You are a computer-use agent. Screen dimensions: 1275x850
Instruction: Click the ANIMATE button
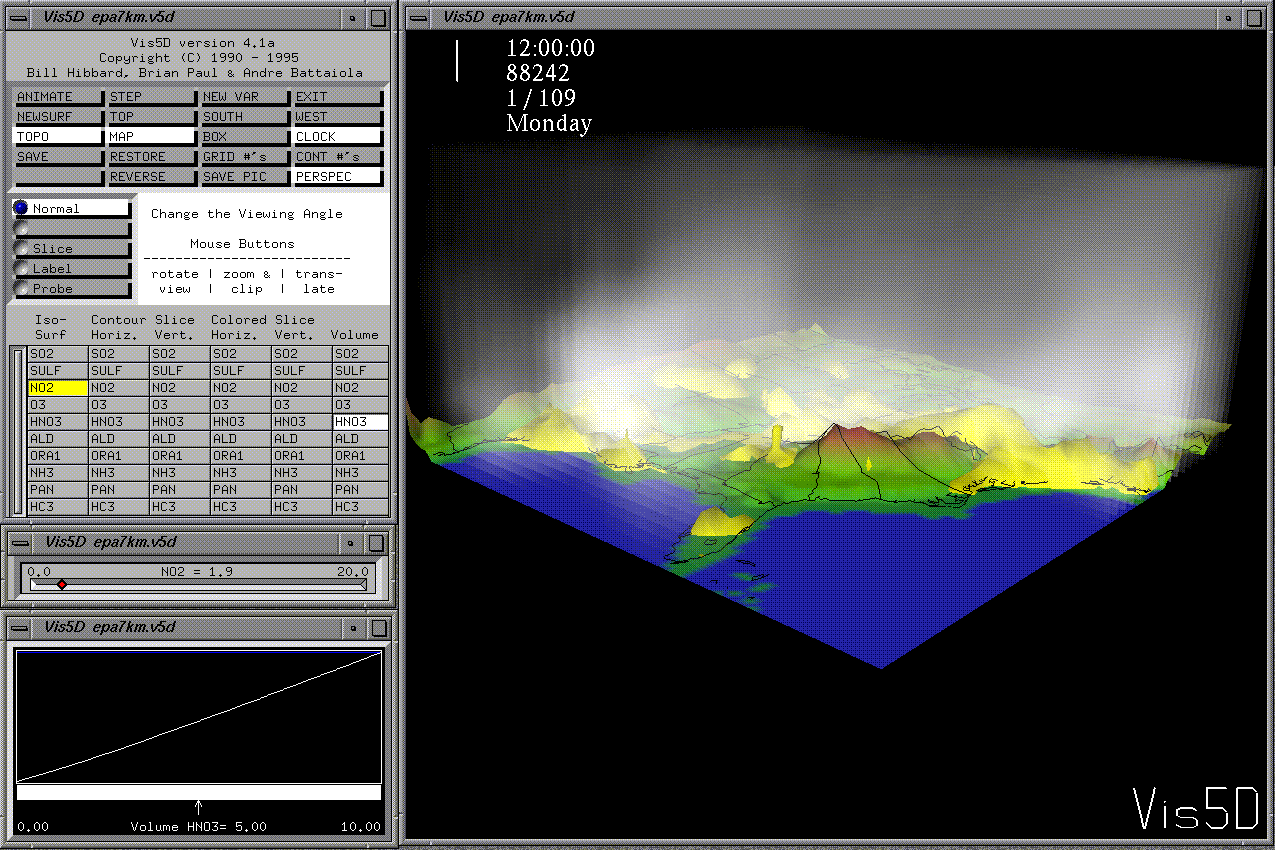coord(59,97)
